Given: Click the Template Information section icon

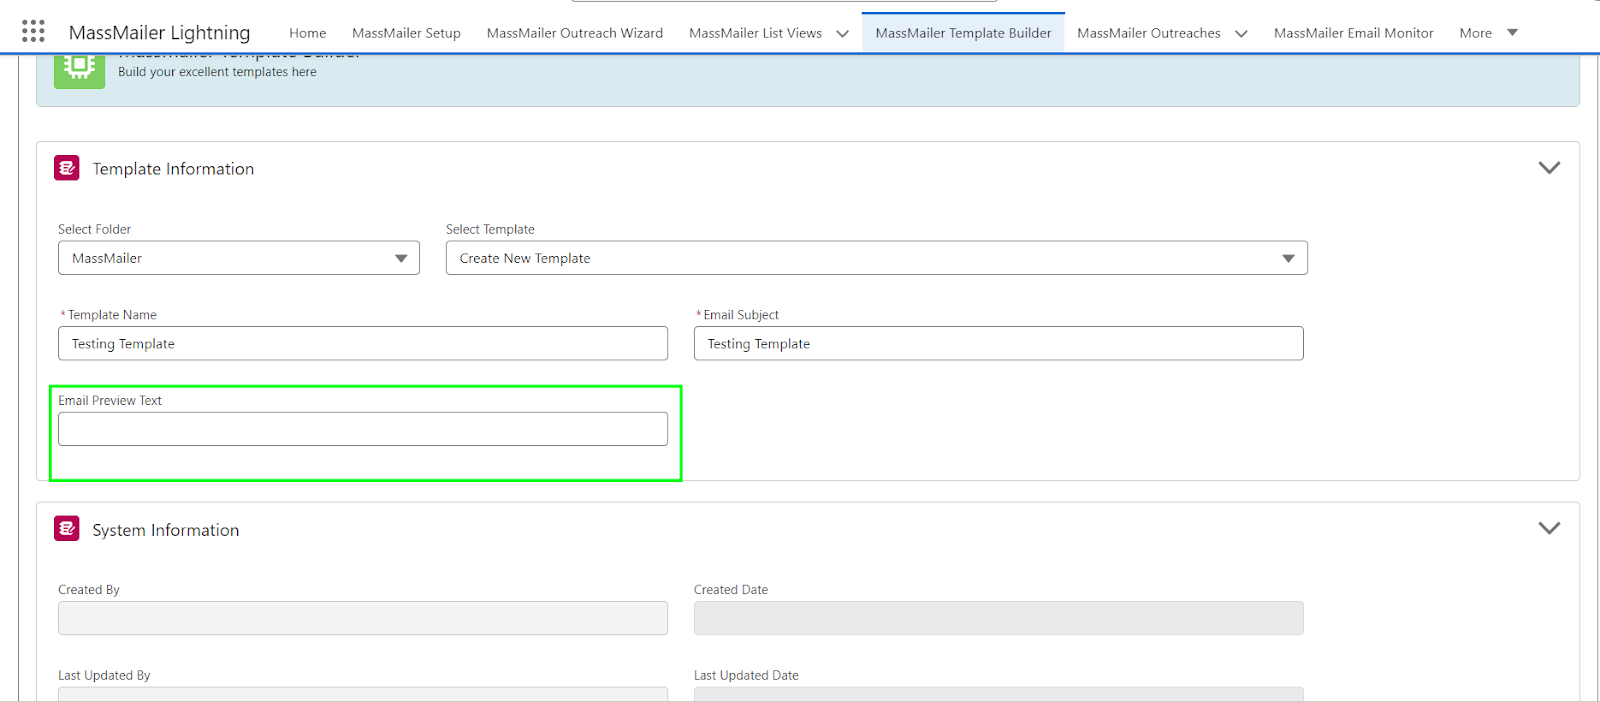Looking at the screenshot, I should (x=67, y=168).
